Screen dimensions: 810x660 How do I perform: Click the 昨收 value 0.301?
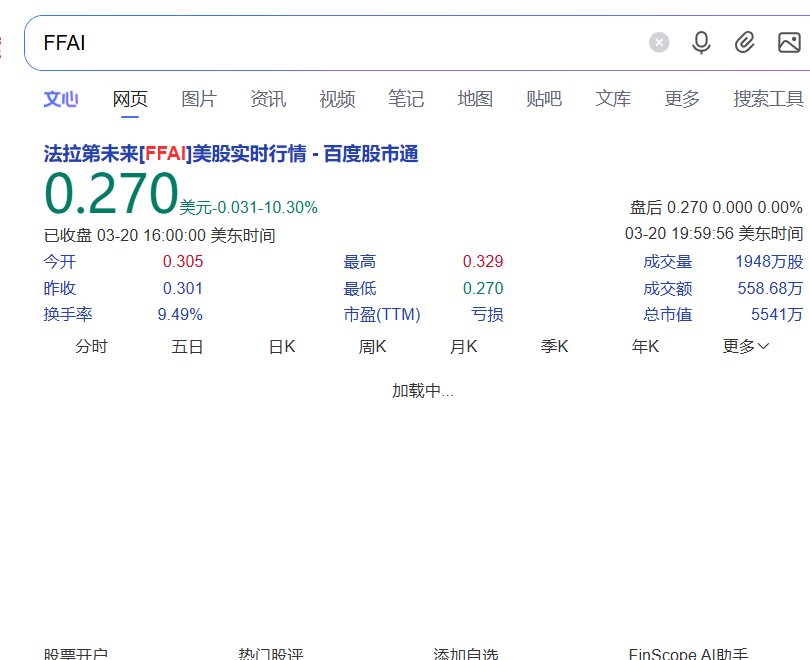(x=183, y=288)
